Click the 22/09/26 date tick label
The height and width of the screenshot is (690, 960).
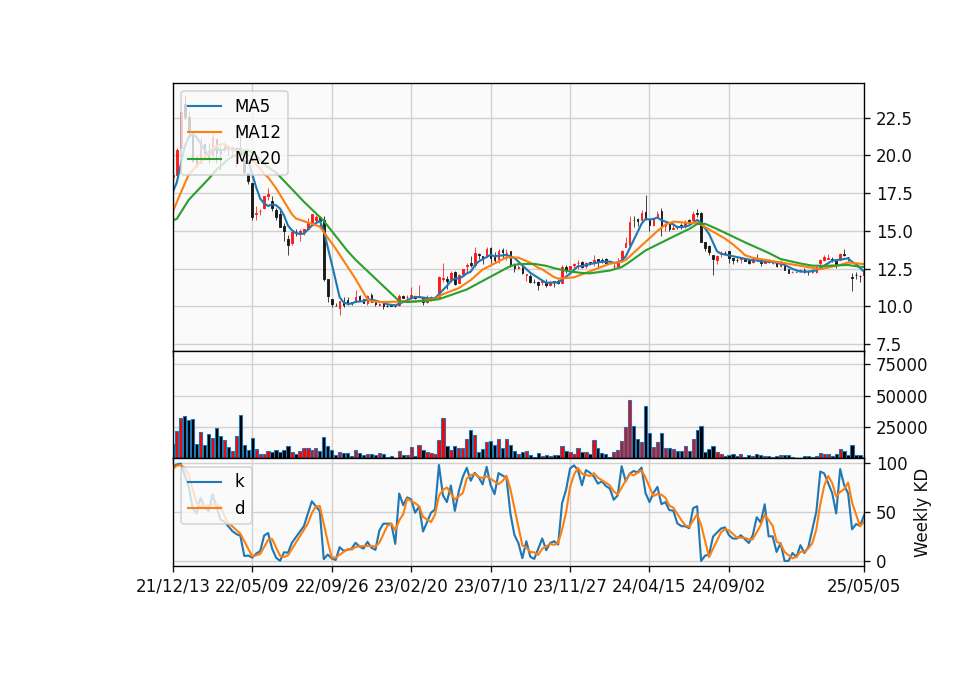coord(331,586)
